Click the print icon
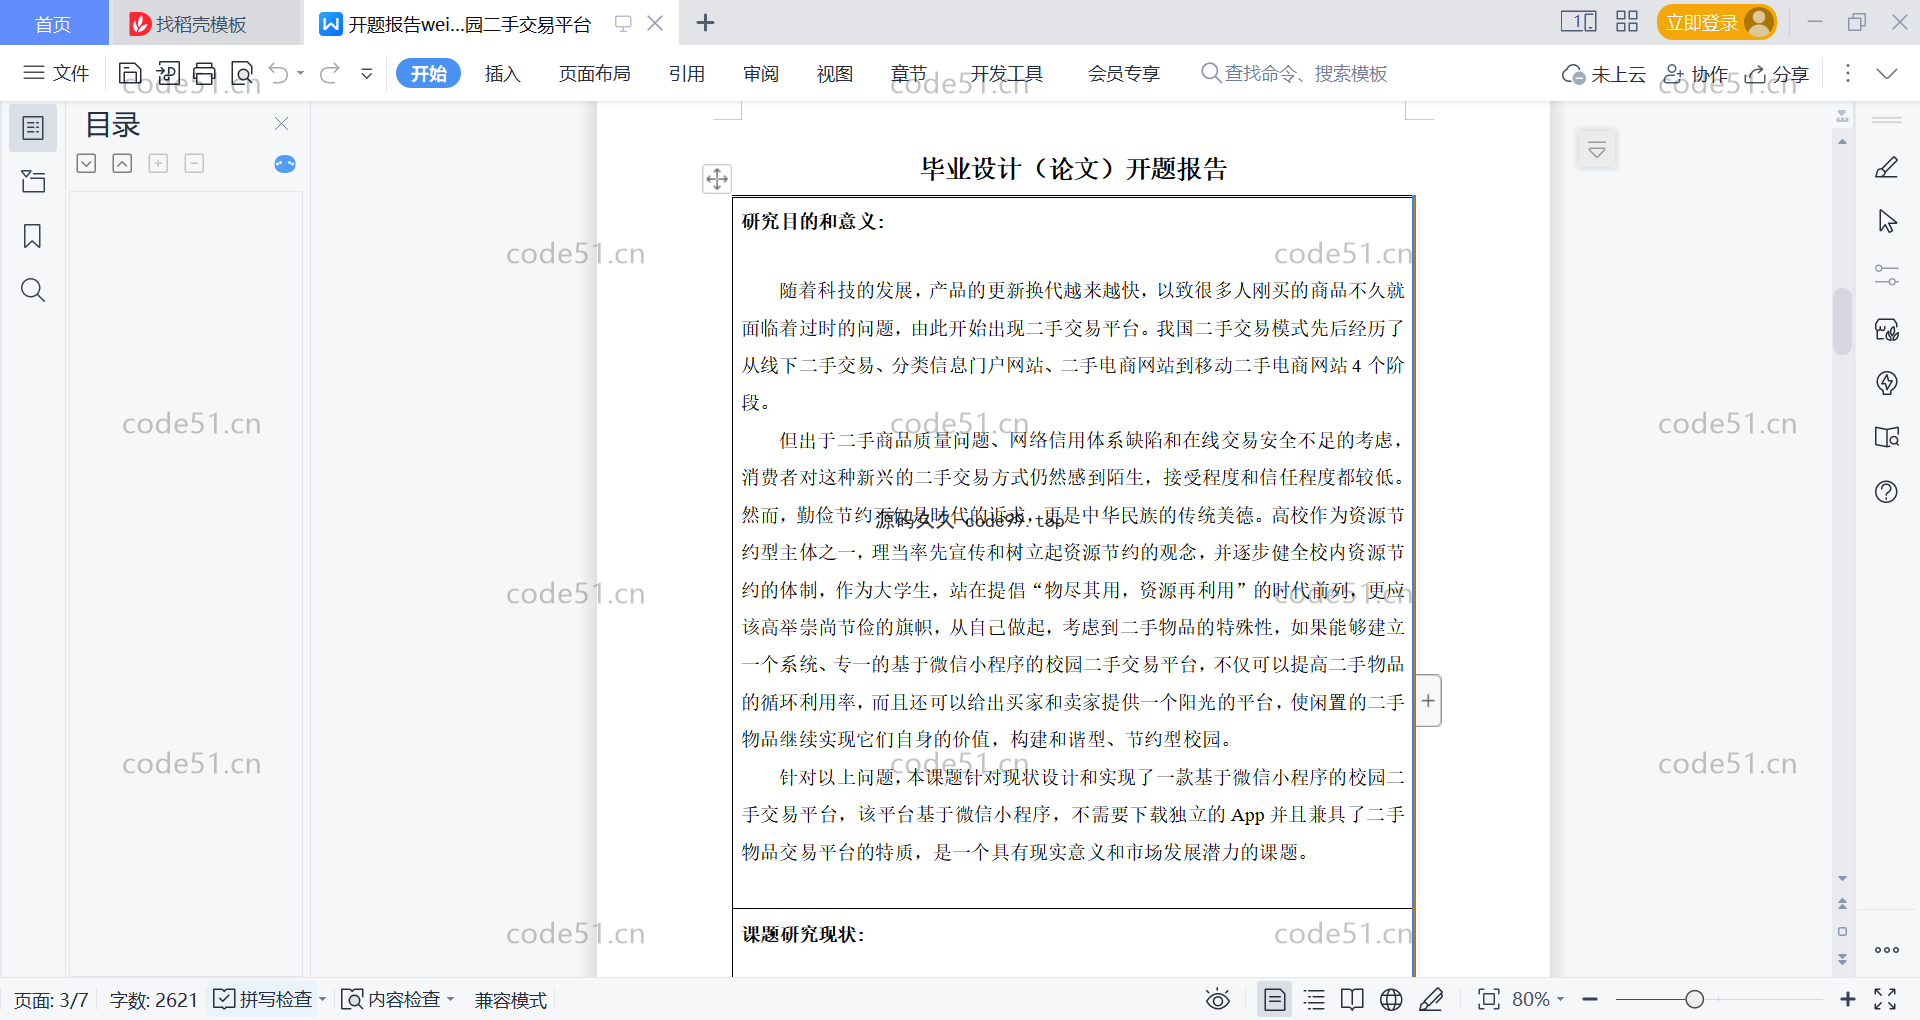1920x1020 pixels. click(205, 73)
